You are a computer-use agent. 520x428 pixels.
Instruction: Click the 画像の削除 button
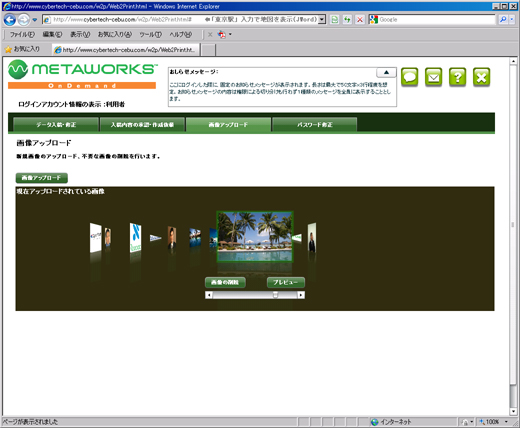pyautogui.click(x=225, y=282)
